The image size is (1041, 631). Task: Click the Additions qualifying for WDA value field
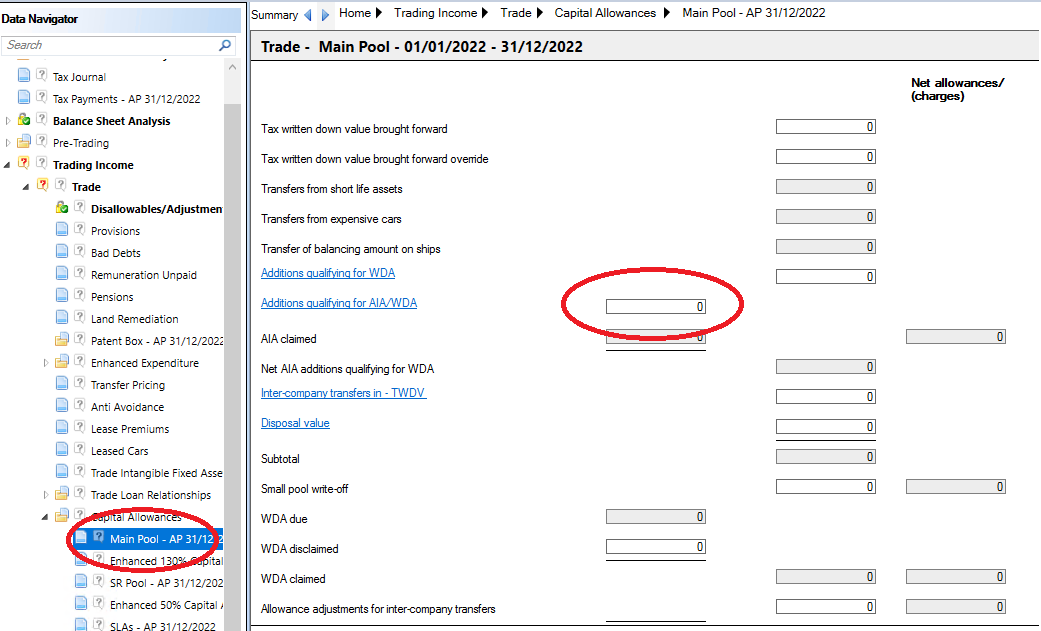(826, 276)
